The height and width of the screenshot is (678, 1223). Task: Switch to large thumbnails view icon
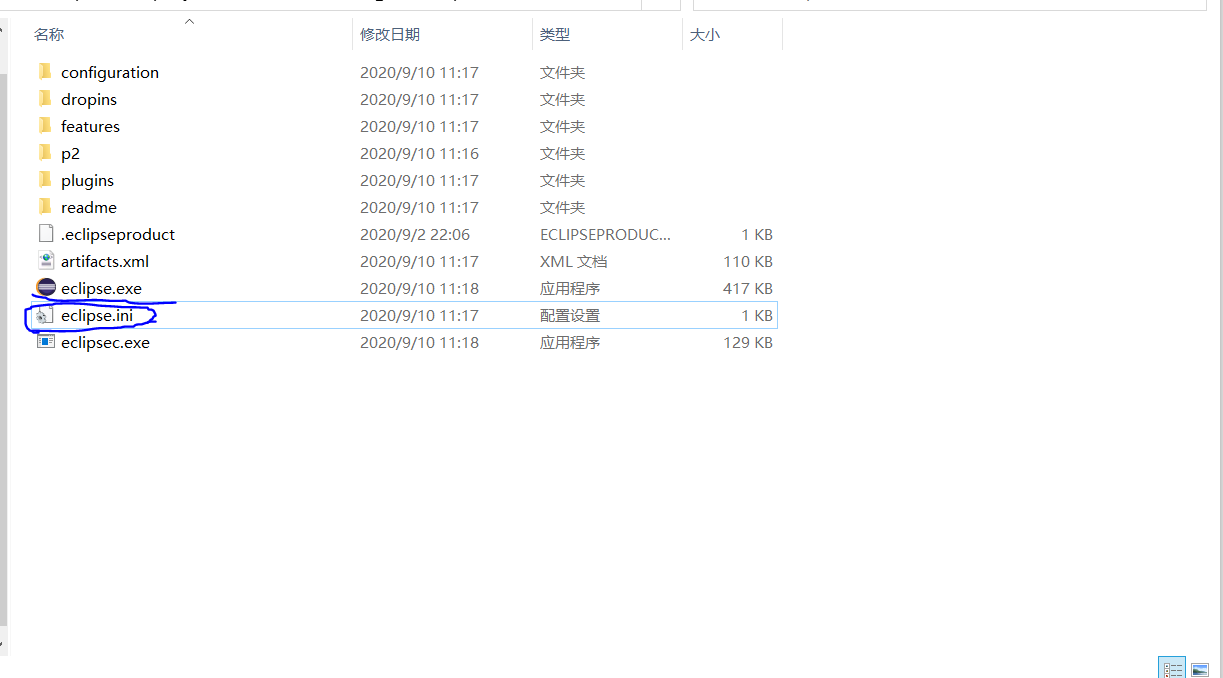point(1199,668)
